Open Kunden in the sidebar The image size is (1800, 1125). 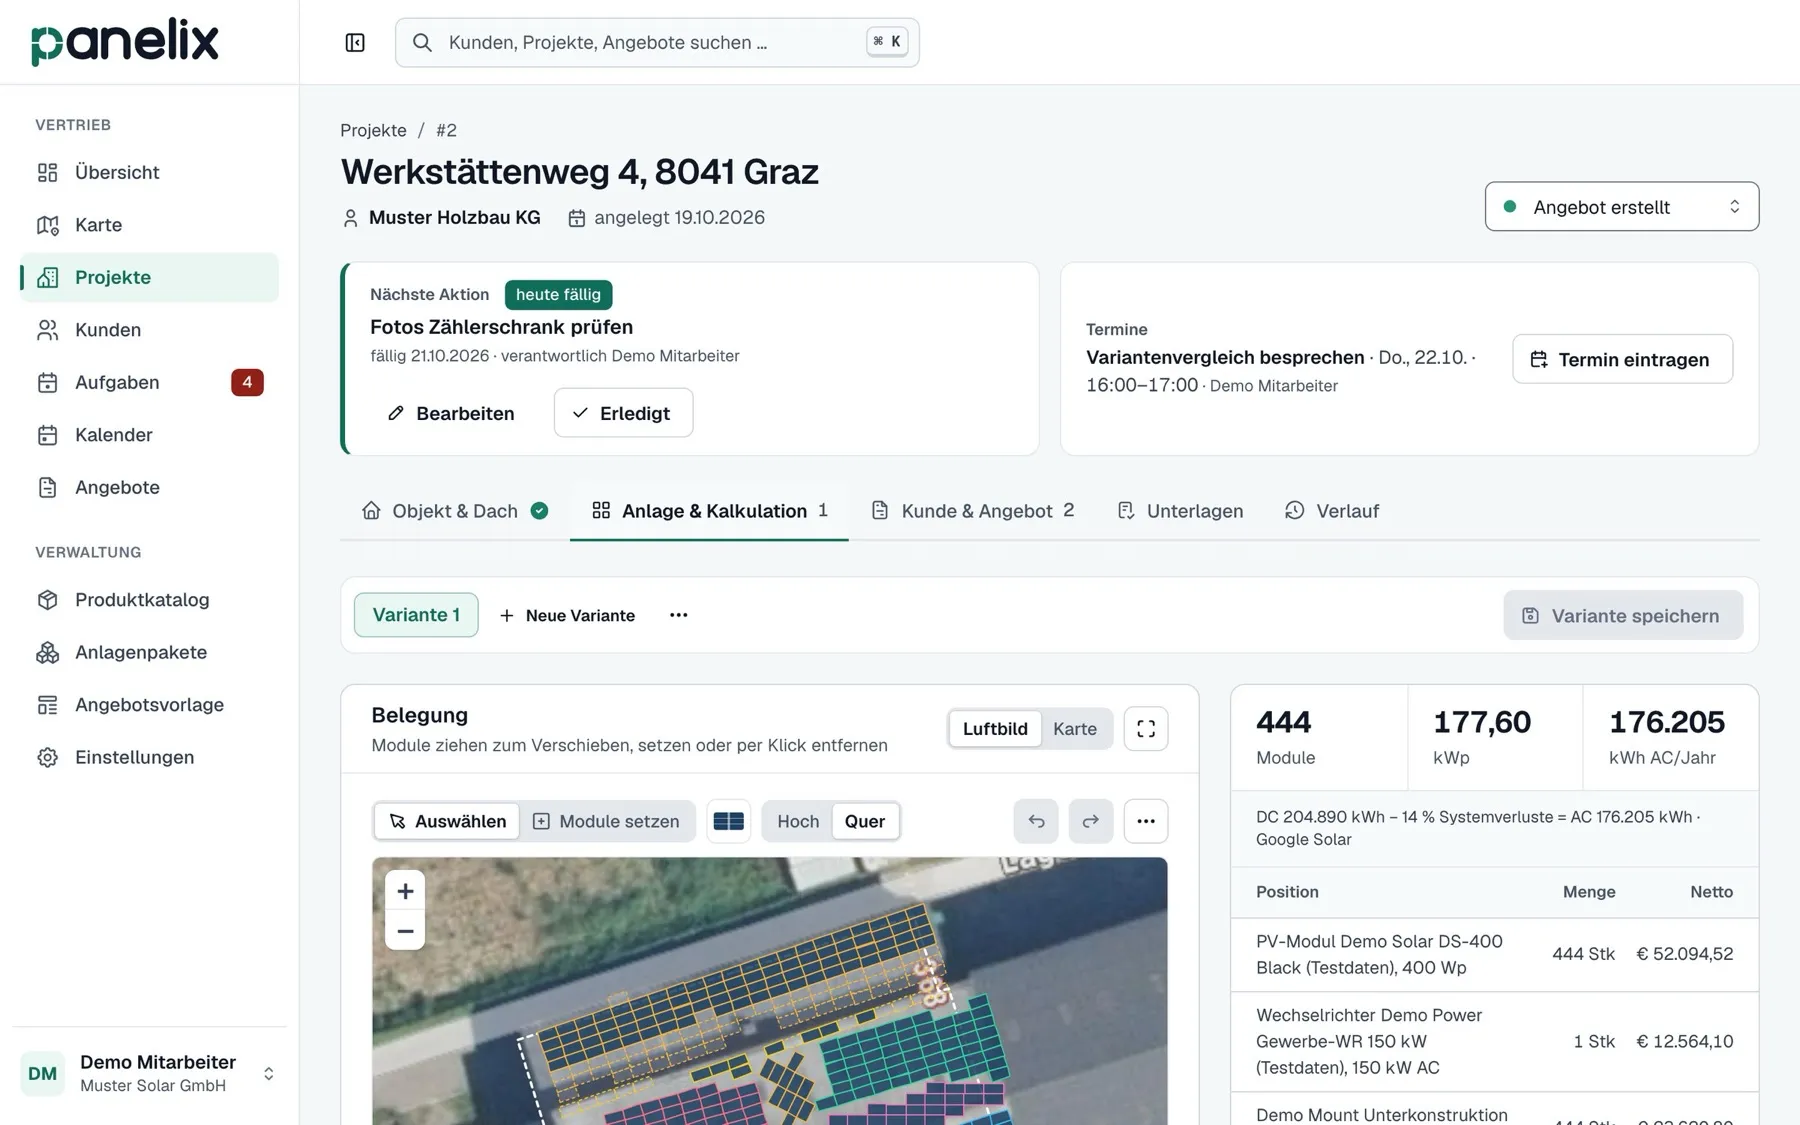click(149, 330)
